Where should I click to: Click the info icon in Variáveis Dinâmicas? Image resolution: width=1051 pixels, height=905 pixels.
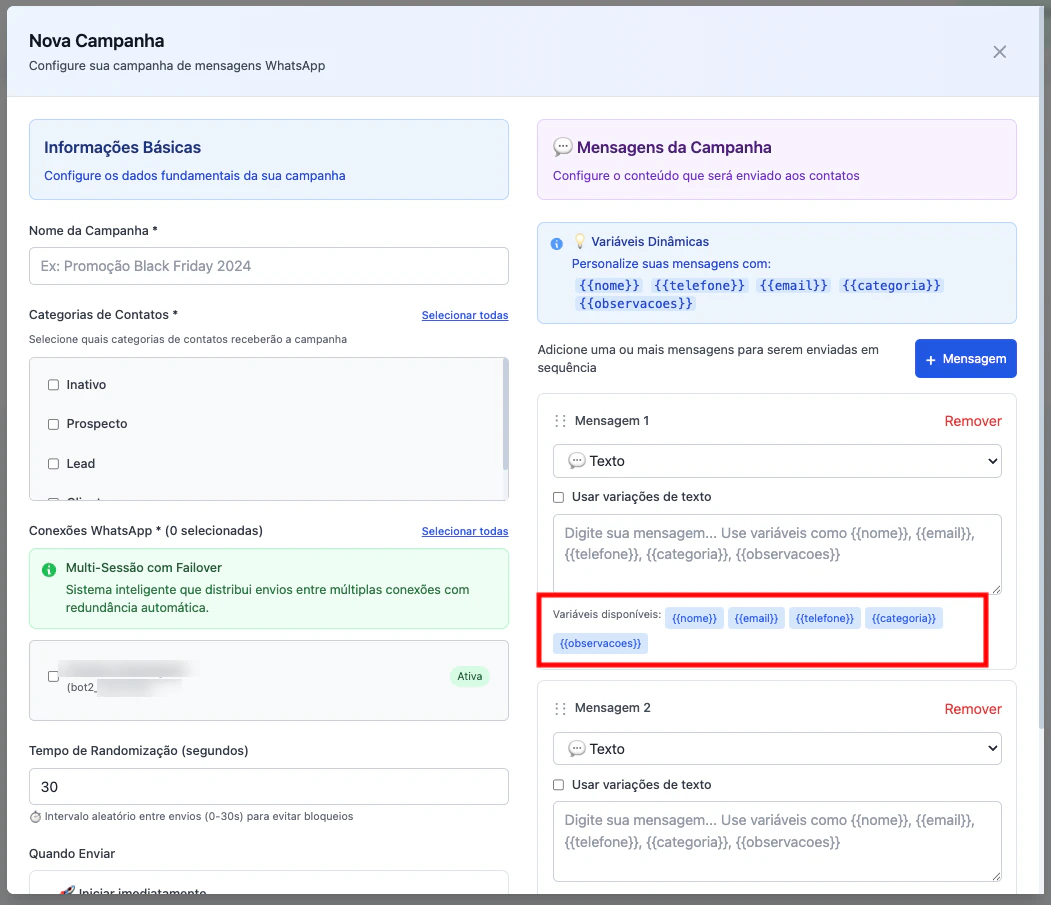pyautogui.click(x=556, y=243)
